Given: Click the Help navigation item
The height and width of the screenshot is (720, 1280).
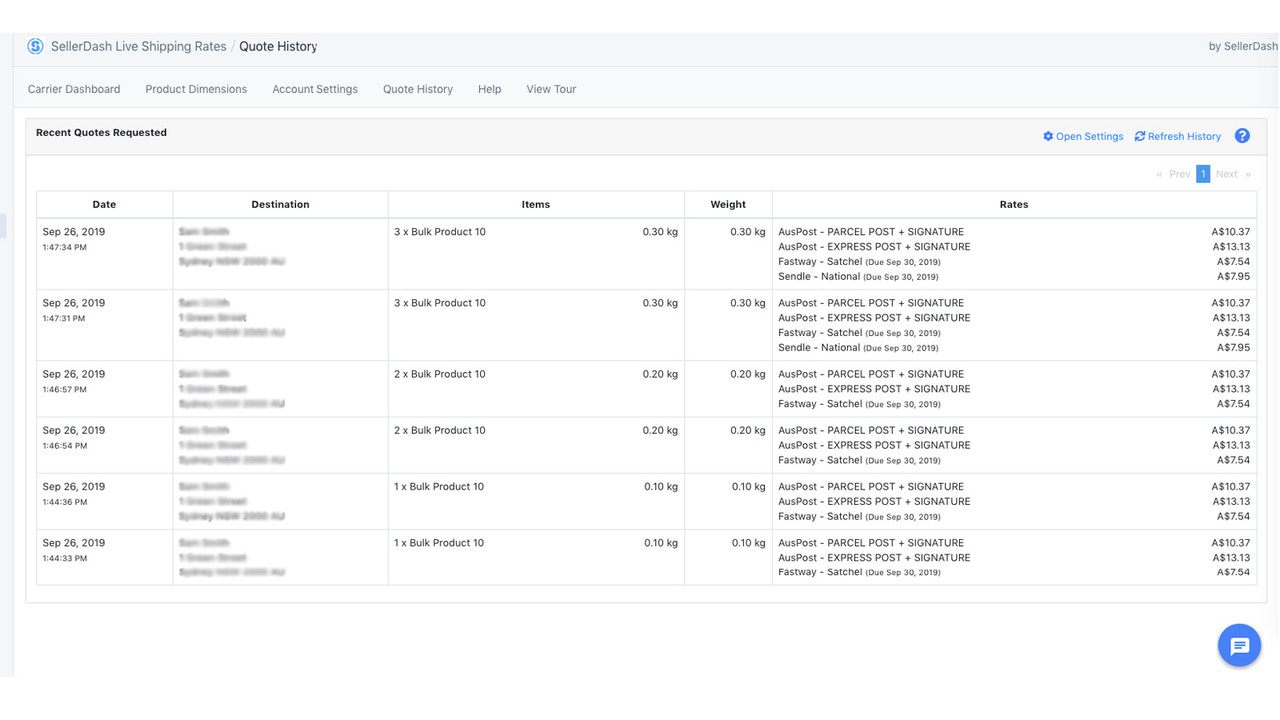Looking at the screenshot, I should coord(489,89).
